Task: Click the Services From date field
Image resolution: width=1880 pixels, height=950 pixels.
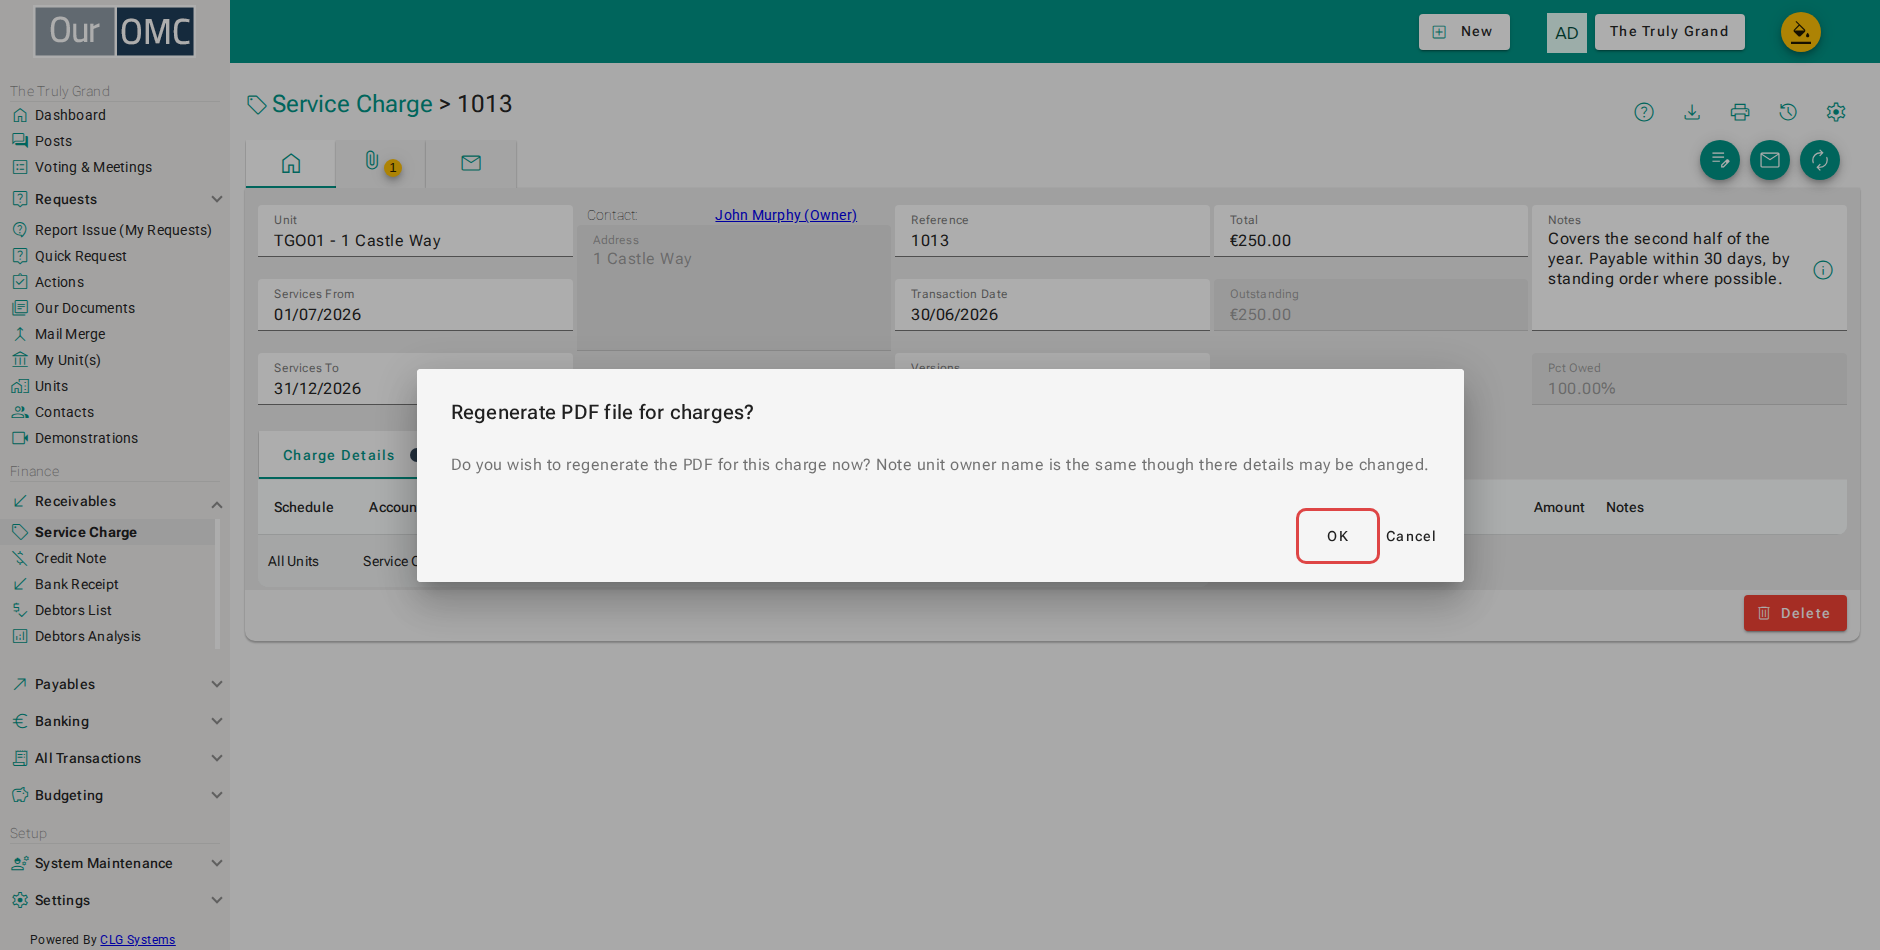Action: click(415, 305)
